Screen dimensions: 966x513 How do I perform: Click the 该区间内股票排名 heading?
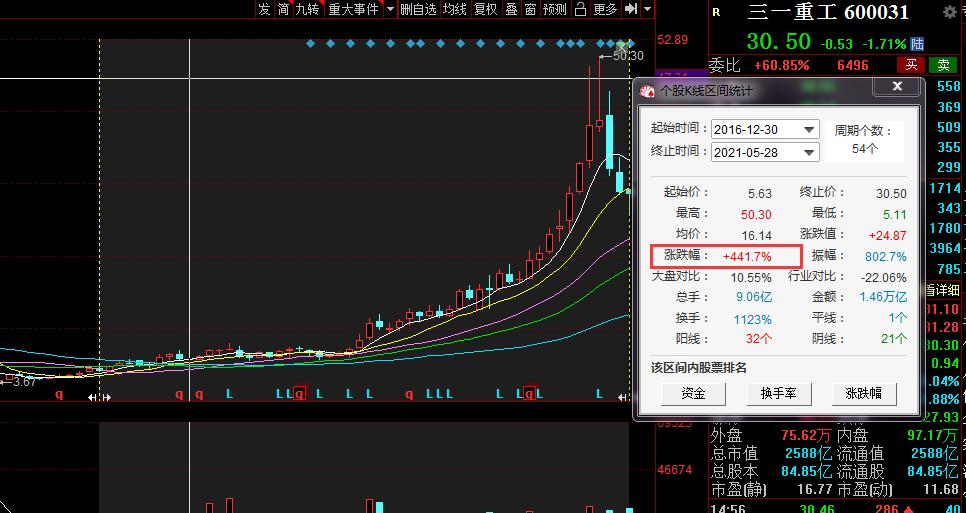tap(699, 368)
